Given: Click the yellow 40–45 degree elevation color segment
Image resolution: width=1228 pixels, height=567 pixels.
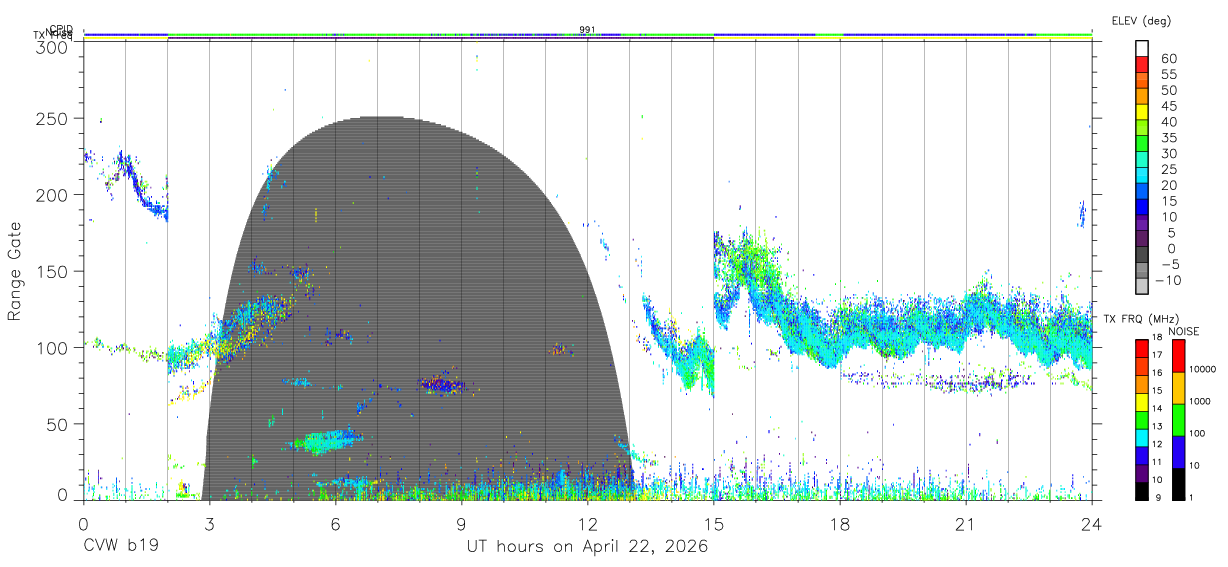Looking at the screenshot, I should click(x=1142, y=113).
